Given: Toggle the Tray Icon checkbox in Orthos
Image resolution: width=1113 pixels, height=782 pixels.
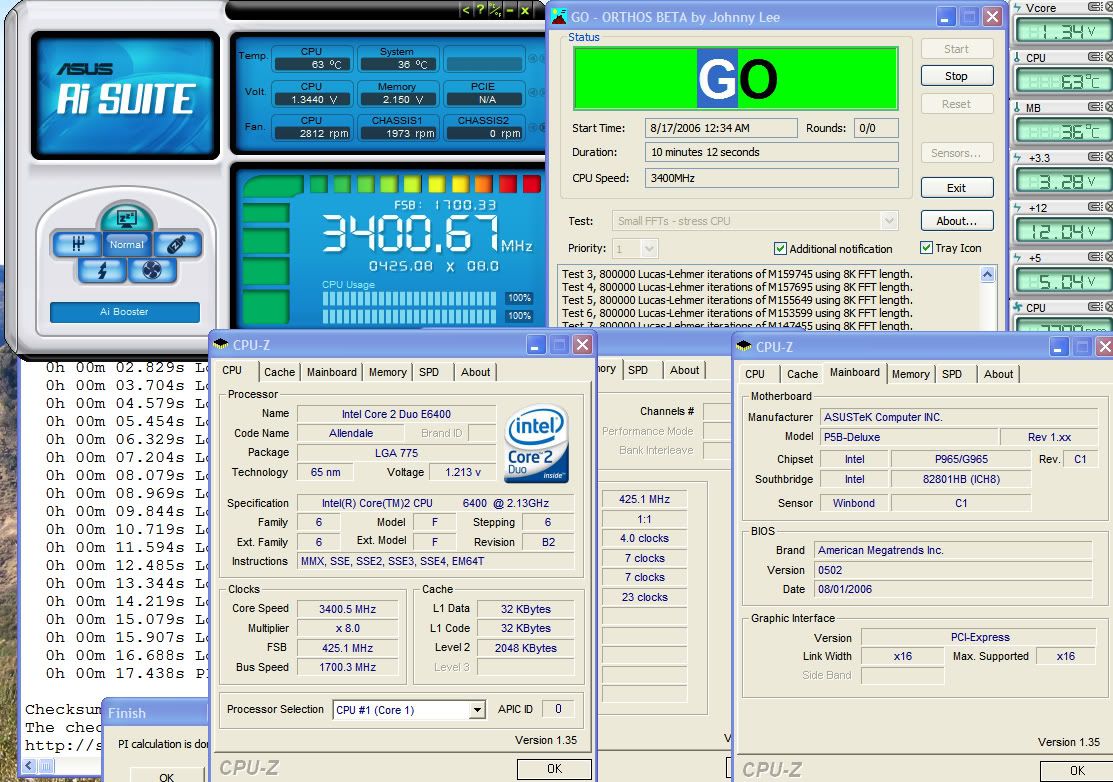Looking at the screenshot, I should [x=926, y=248].
